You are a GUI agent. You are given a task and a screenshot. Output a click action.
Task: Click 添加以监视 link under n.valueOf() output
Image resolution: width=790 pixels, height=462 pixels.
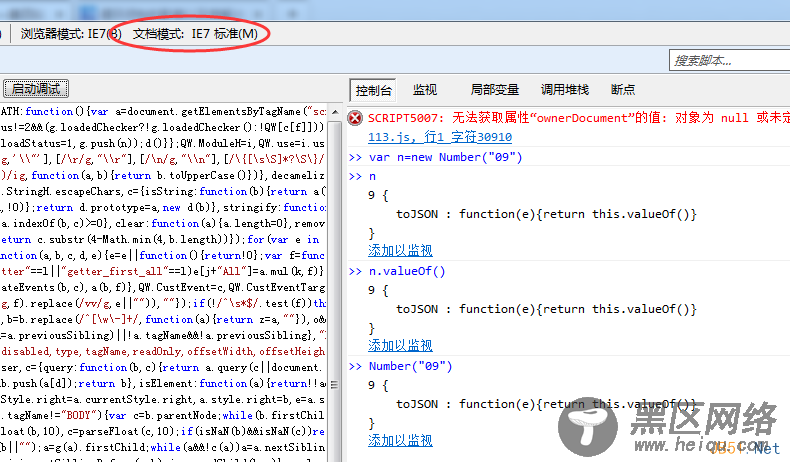[400, 346]
